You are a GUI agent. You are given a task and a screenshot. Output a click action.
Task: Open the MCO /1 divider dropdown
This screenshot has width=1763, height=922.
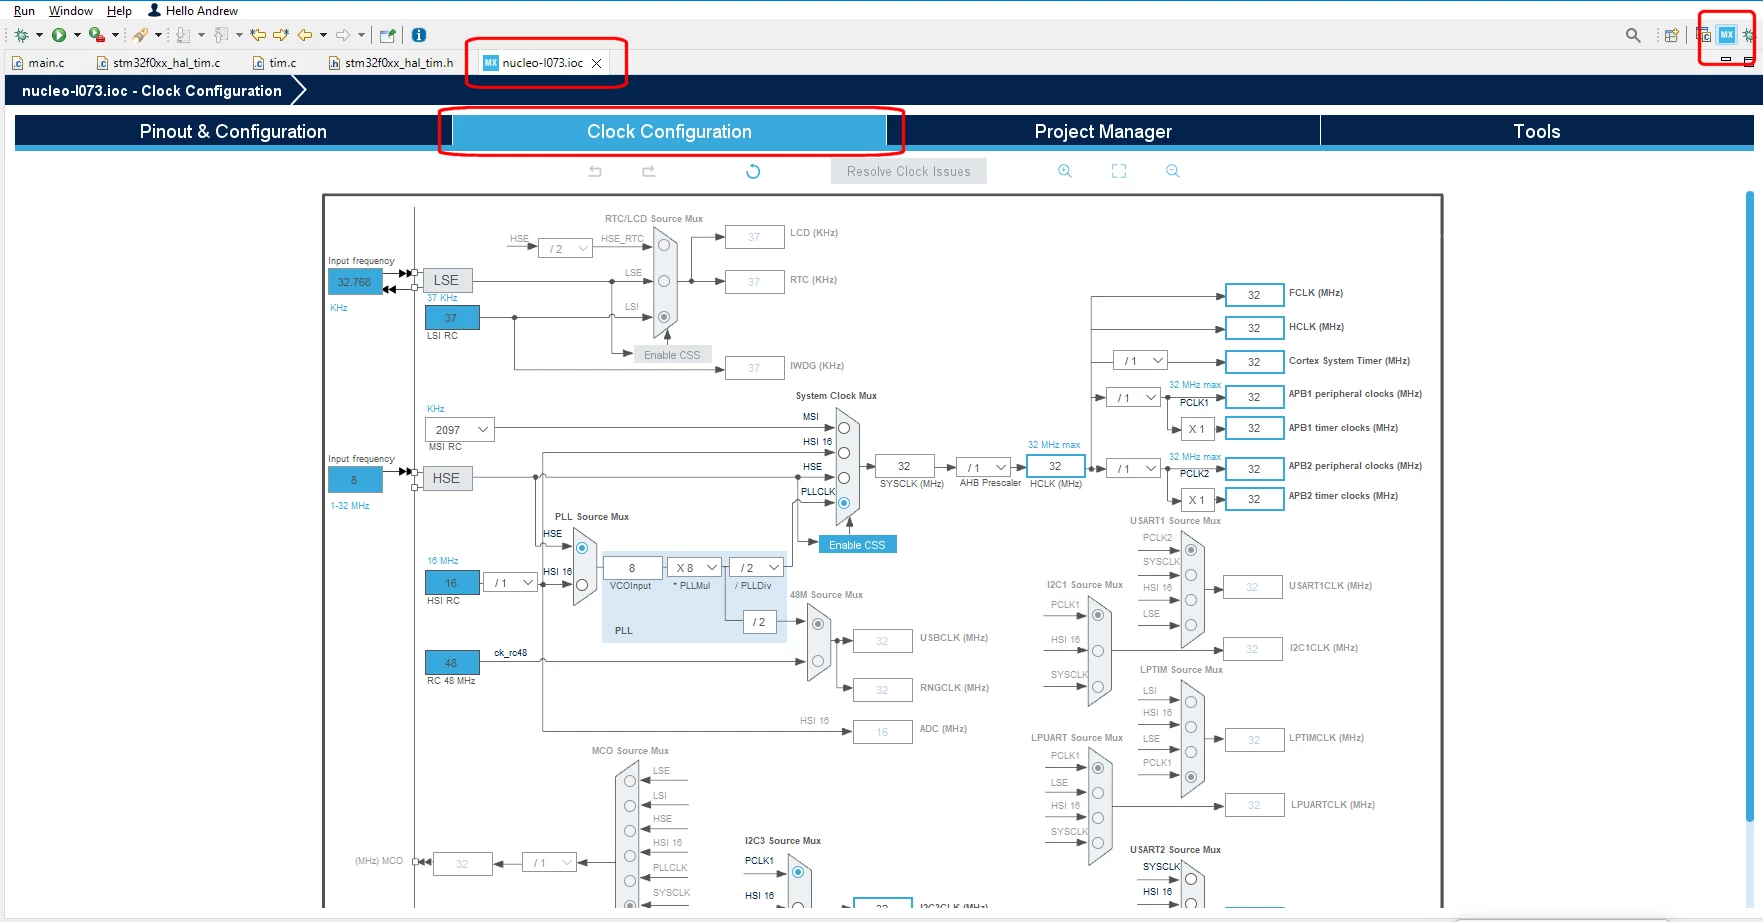550,863
